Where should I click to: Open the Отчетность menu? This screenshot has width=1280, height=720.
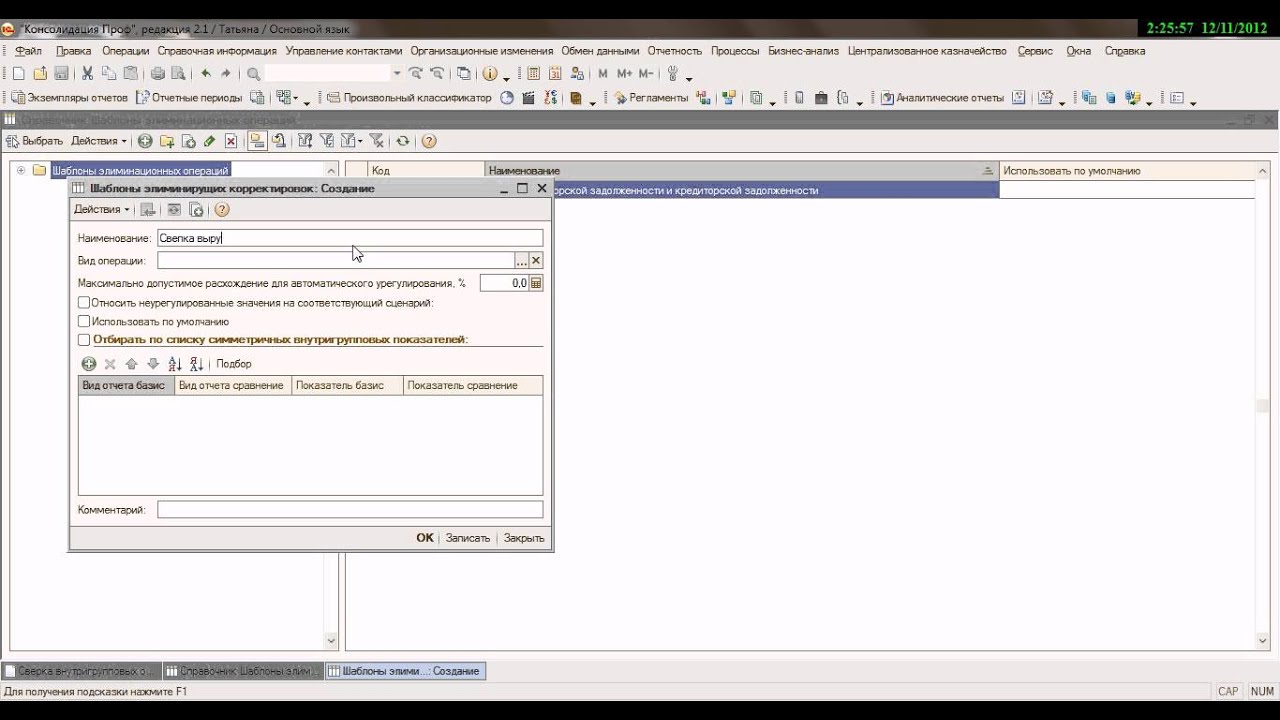675,51
